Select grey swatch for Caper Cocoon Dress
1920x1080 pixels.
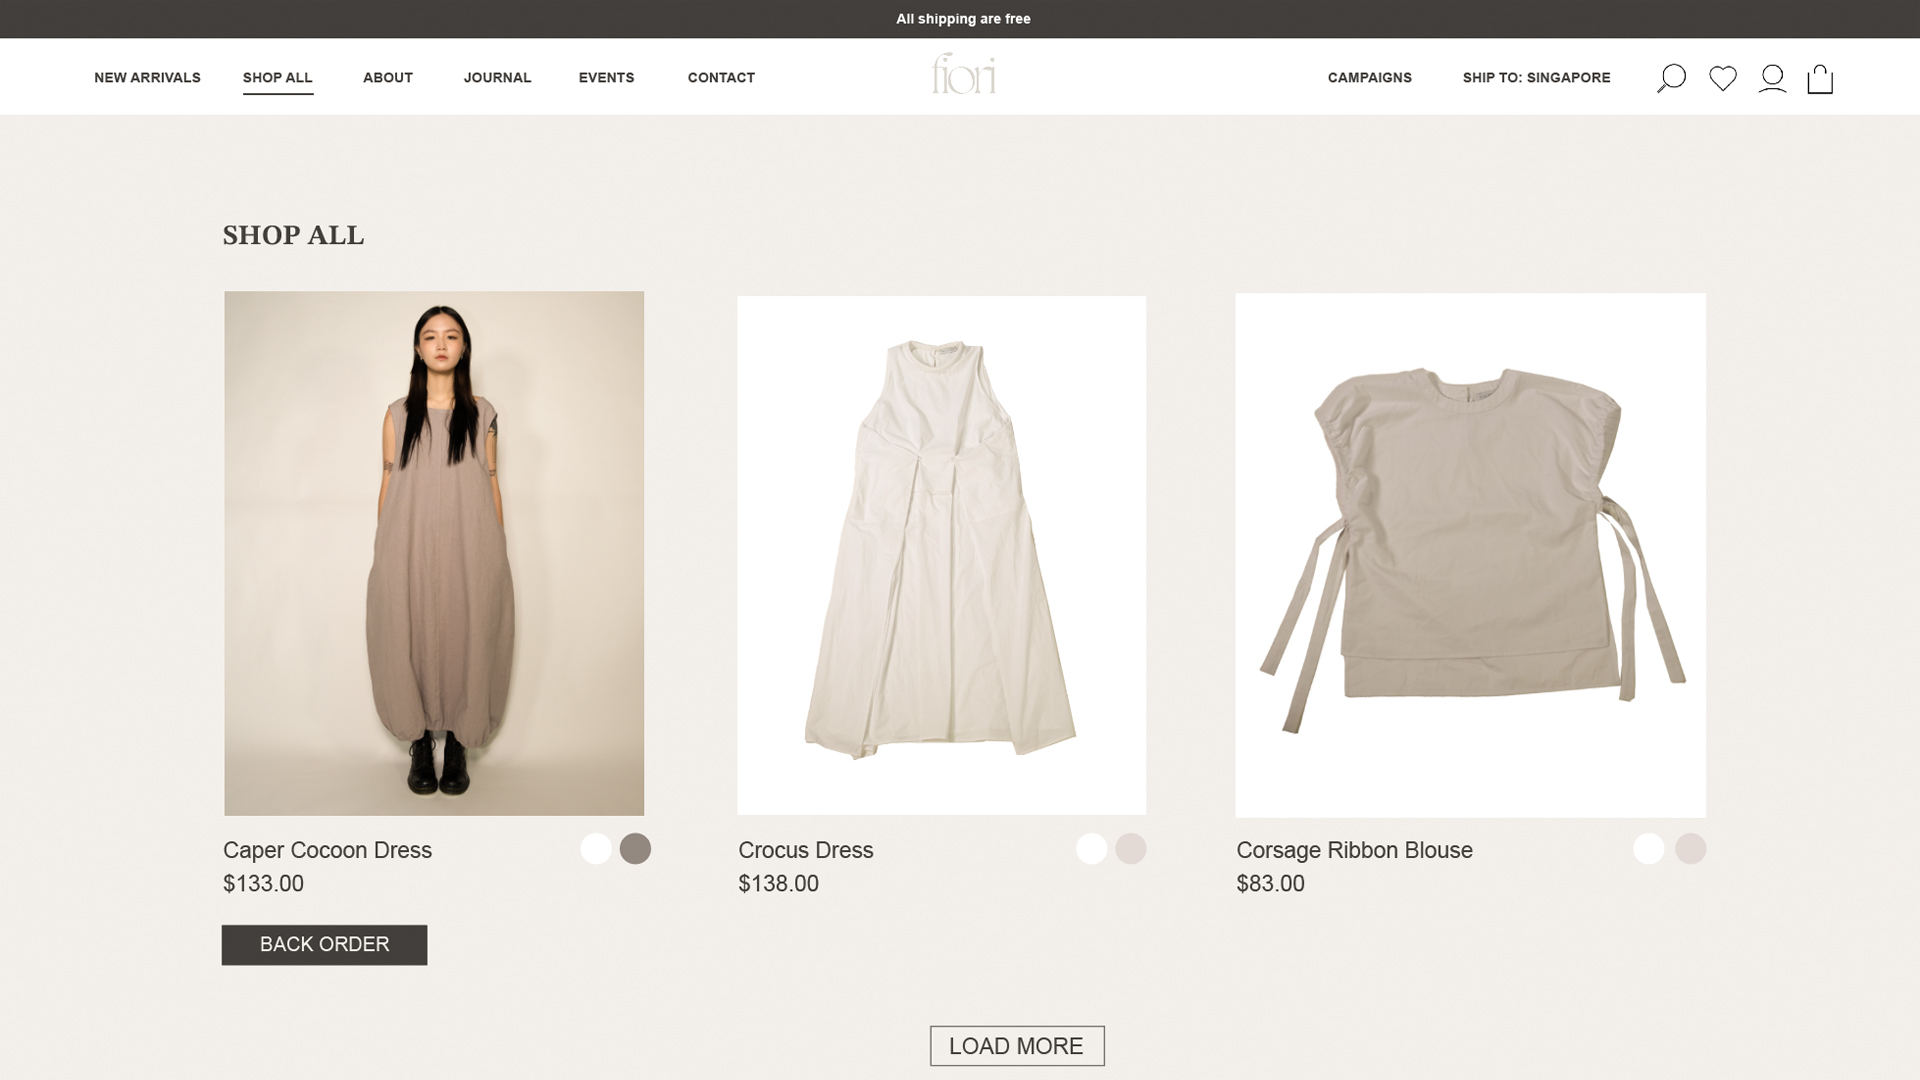click(635, 849)
